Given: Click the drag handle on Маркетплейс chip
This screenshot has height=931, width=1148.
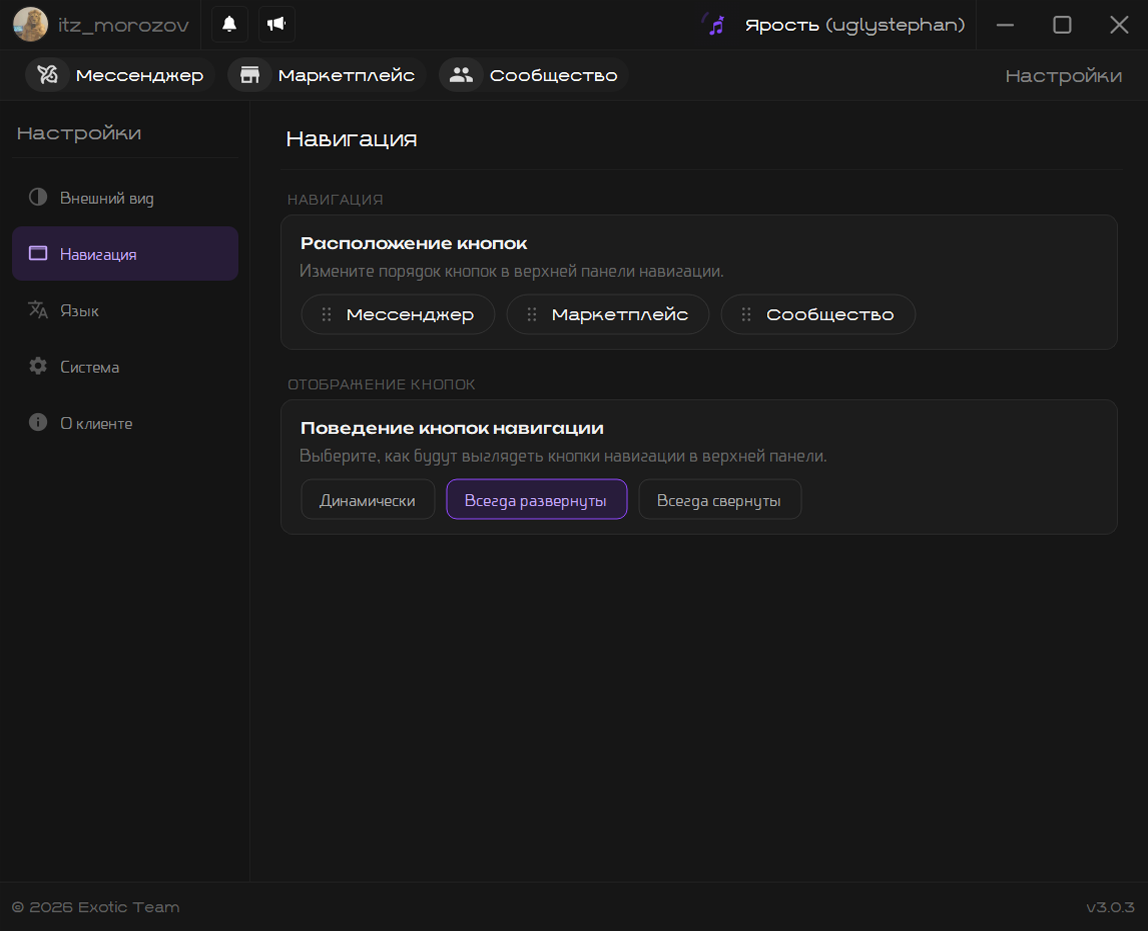Looking at the screenshot, I should (x=532, y=315).
